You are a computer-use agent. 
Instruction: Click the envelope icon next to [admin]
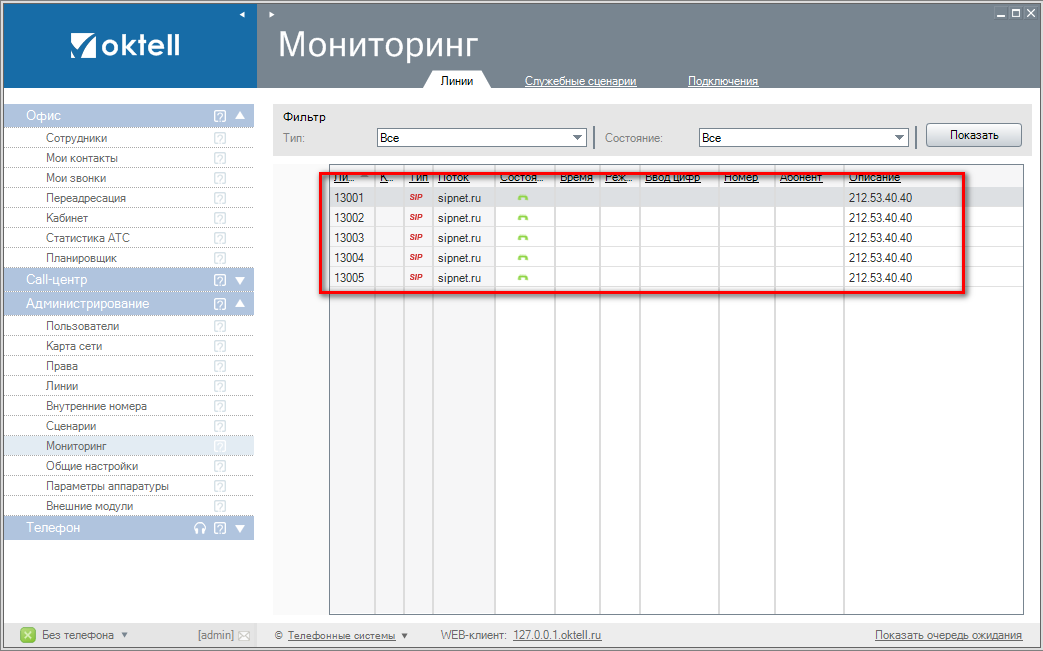pos(244,635)
